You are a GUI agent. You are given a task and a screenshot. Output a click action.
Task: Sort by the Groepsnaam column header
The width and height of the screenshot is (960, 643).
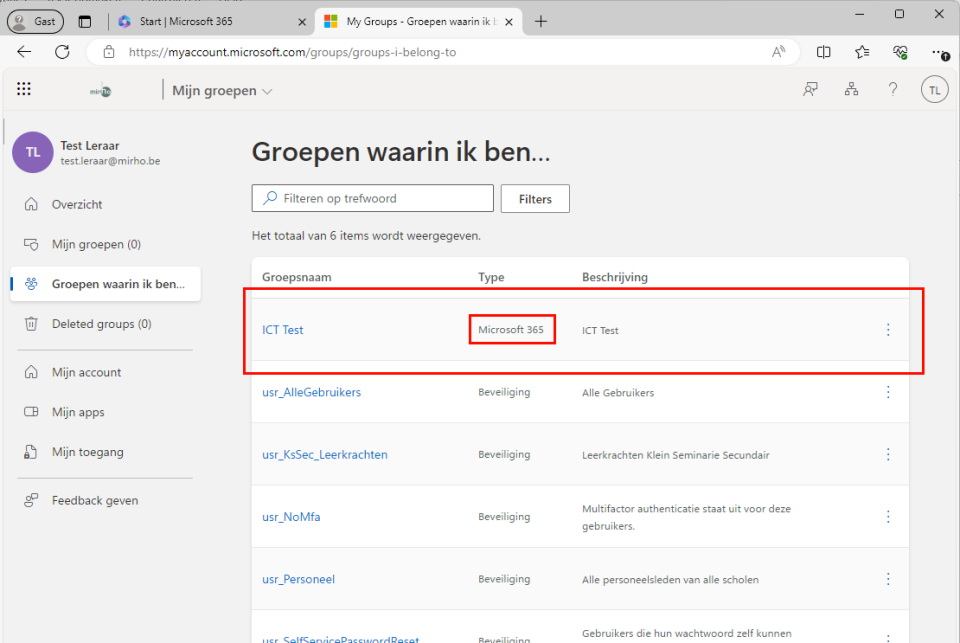pyautogui.click(x=297, y=277)
